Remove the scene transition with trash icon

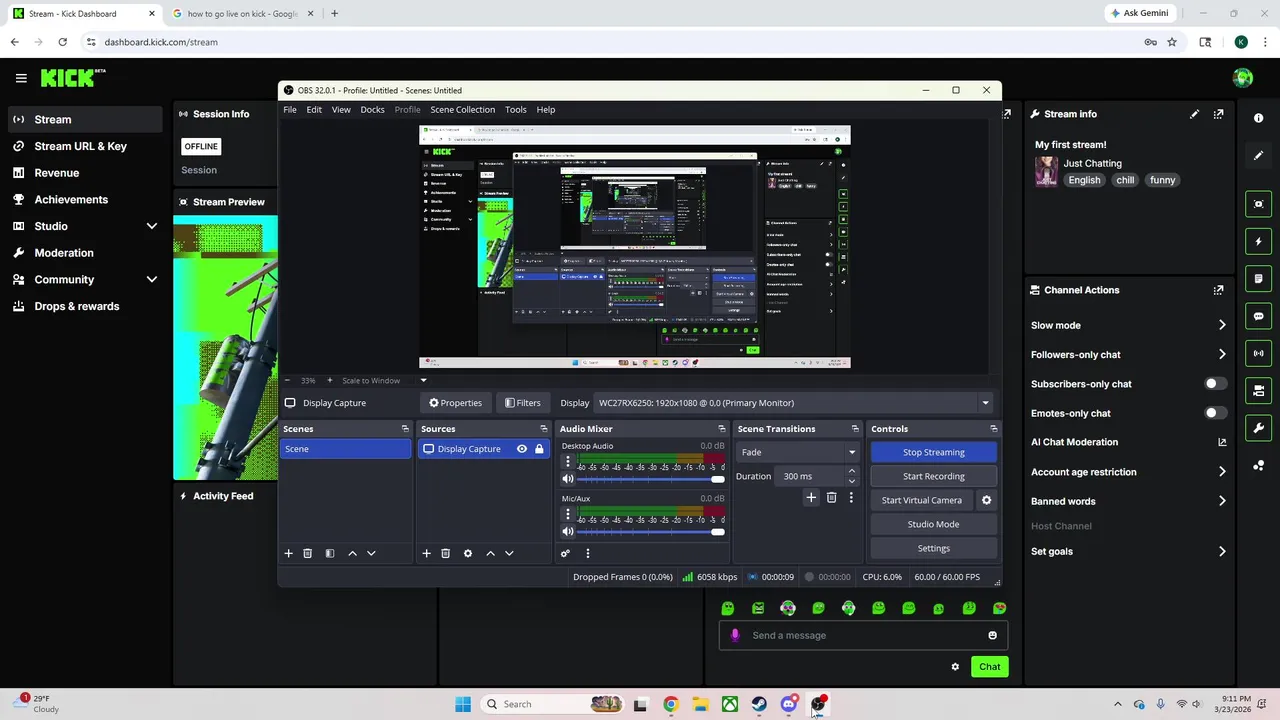click(831, 497)
